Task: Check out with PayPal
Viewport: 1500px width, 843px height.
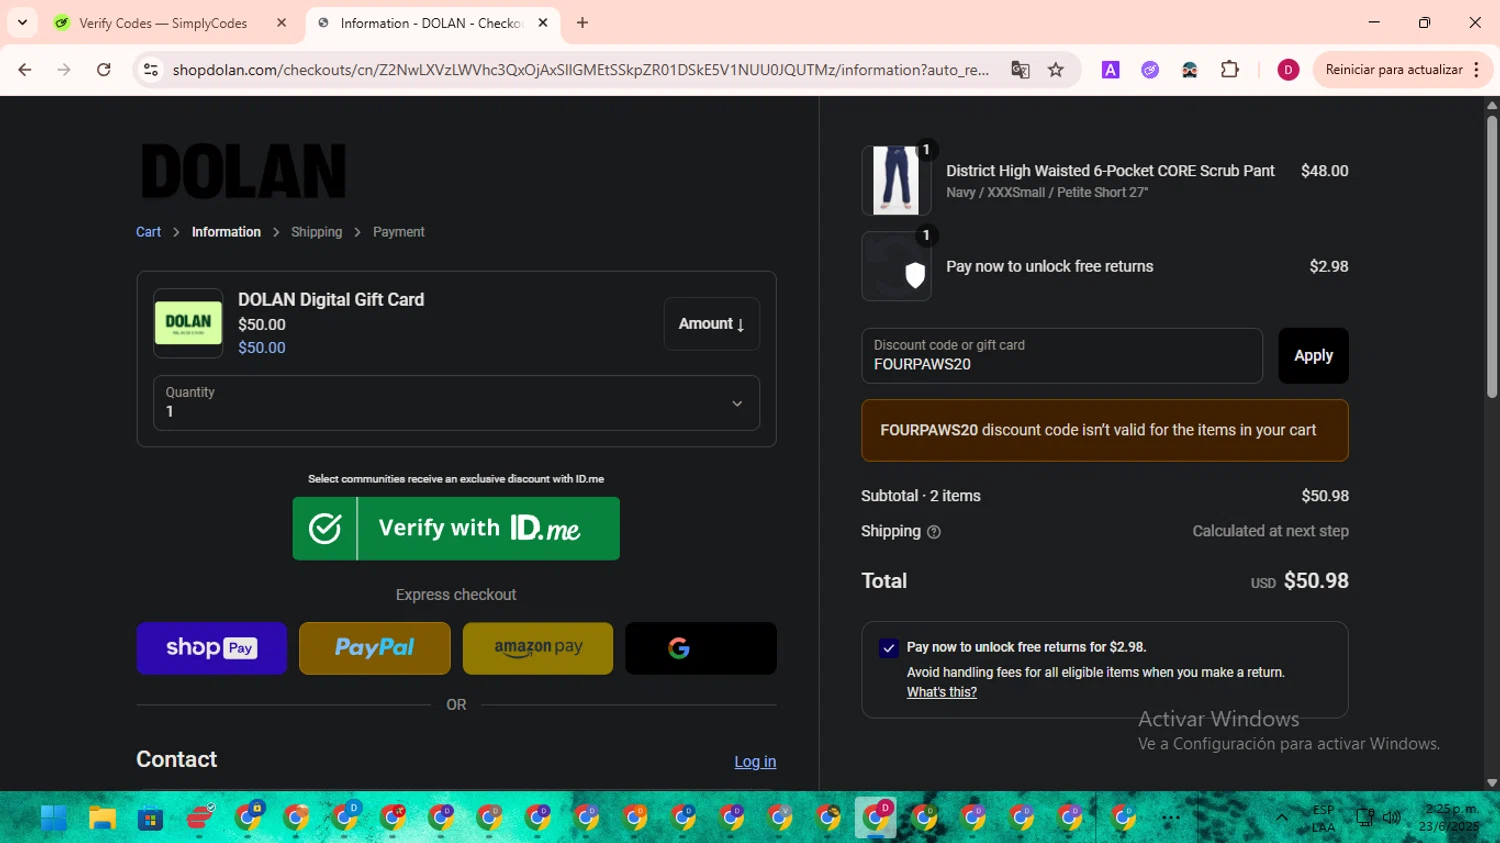Action: [x=375, y=648]
